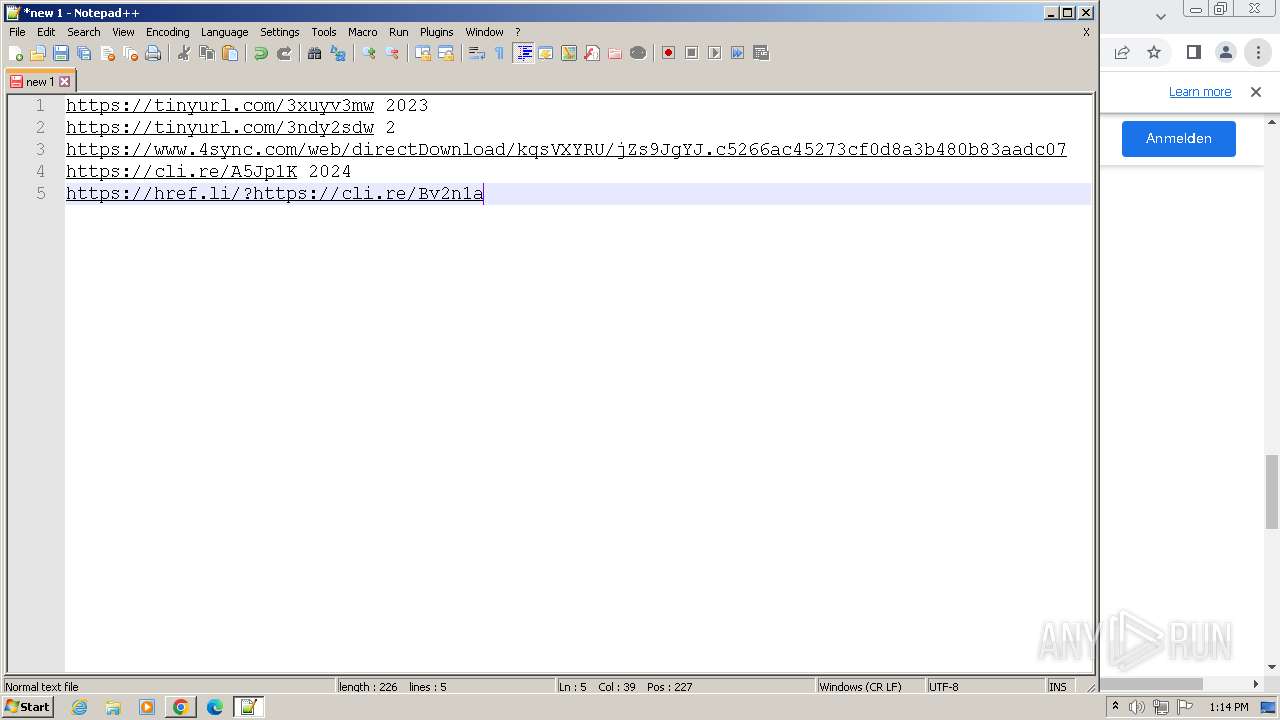Click the Copy toolbar icon
Image resolution: width=1280 pixels, height=720 pixels.
[207, 53]
